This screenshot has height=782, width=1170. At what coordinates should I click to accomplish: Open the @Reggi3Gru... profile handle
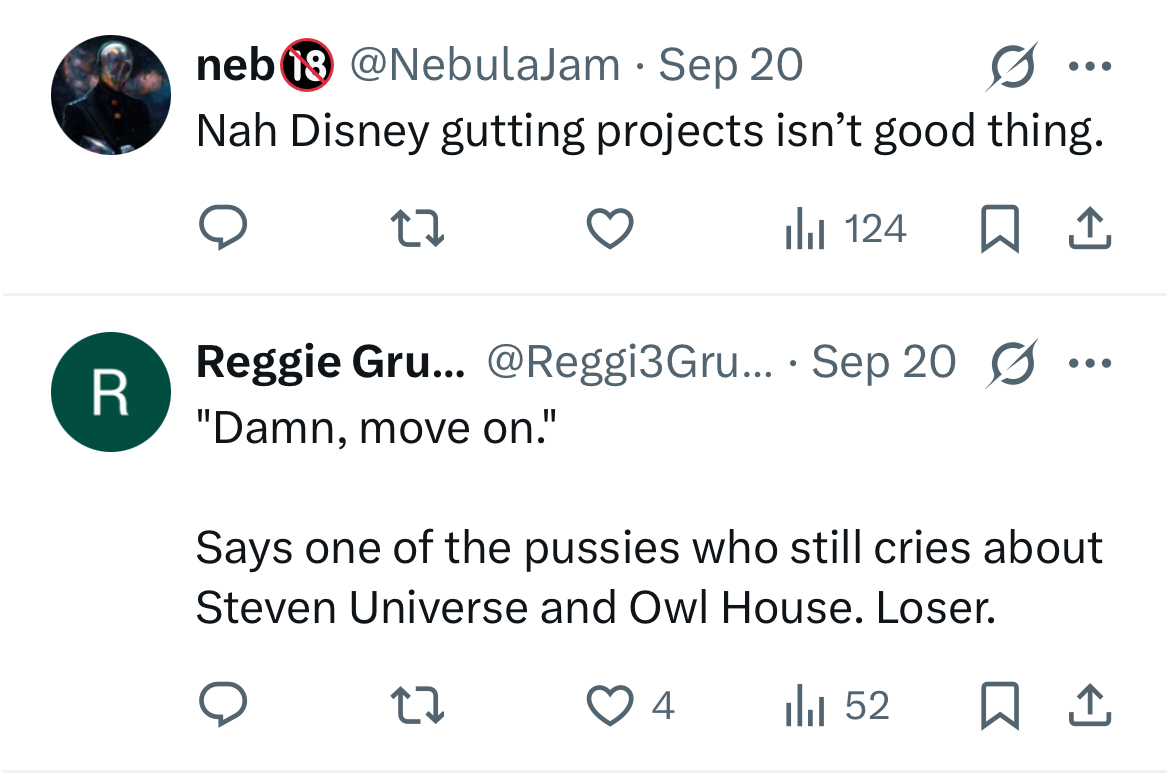[631, 363]
